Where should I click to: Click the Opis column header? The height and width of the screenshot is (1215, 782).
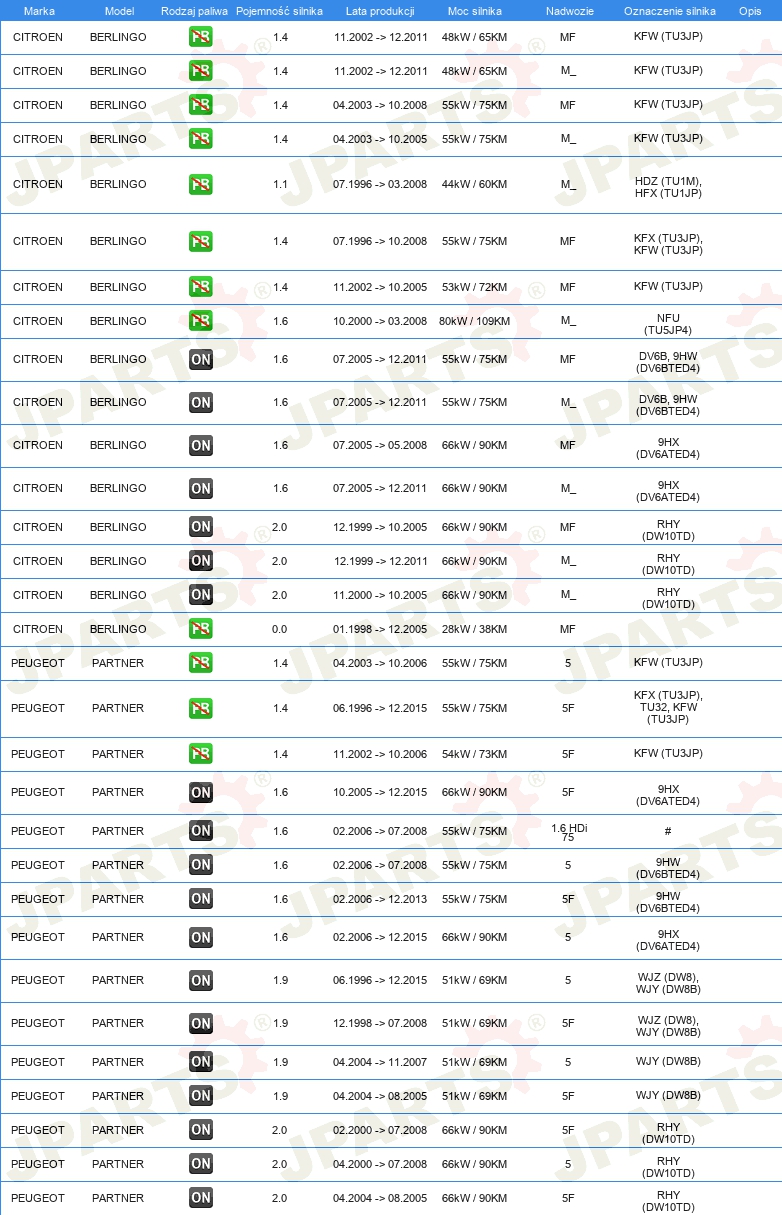749,11
